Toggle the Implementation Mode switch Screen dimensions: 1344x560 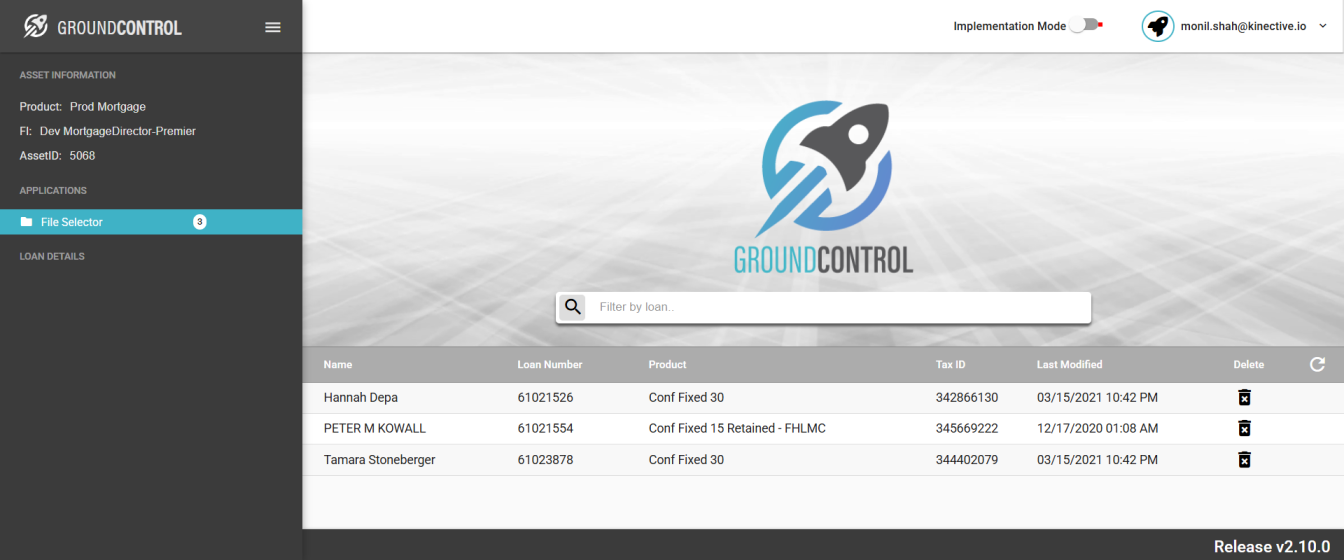(x=1085, y=26)
